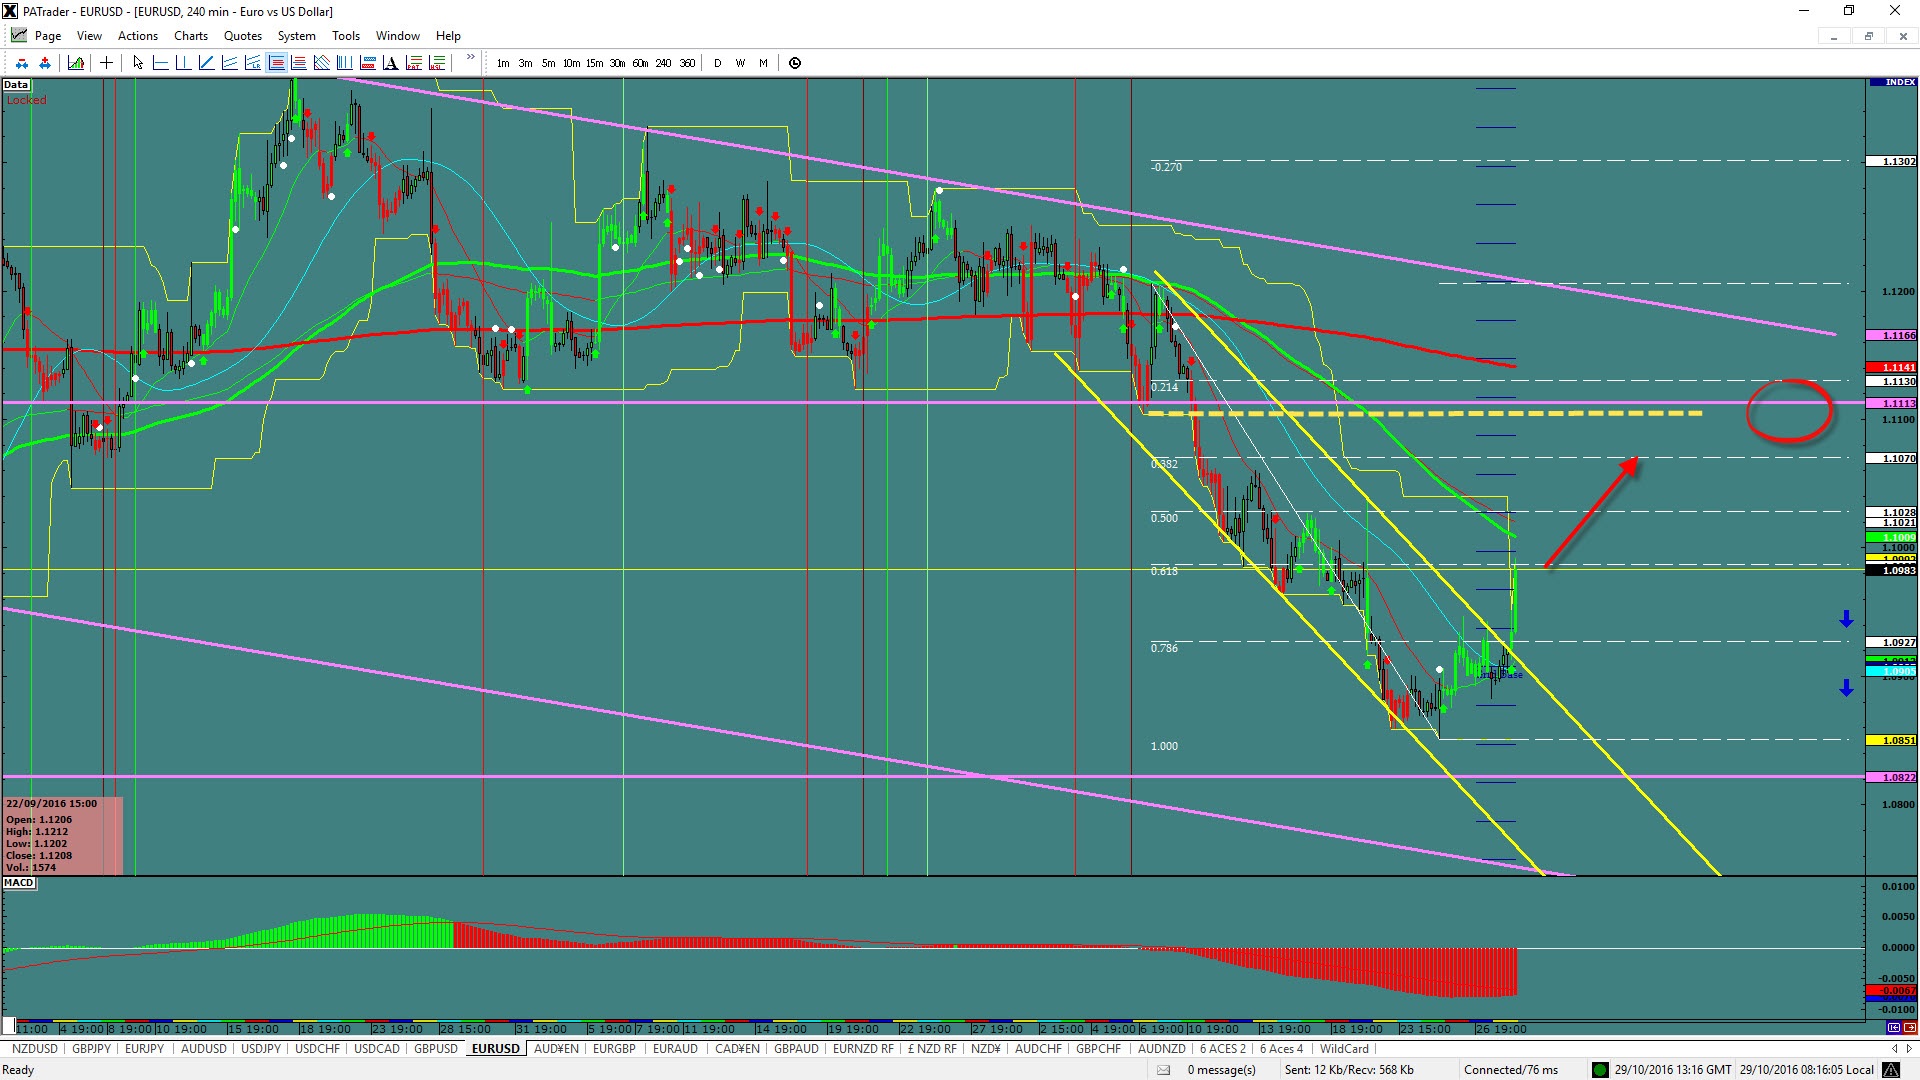Select the crosshair tool
The image size is (1920, 1080).
(106, 63)
